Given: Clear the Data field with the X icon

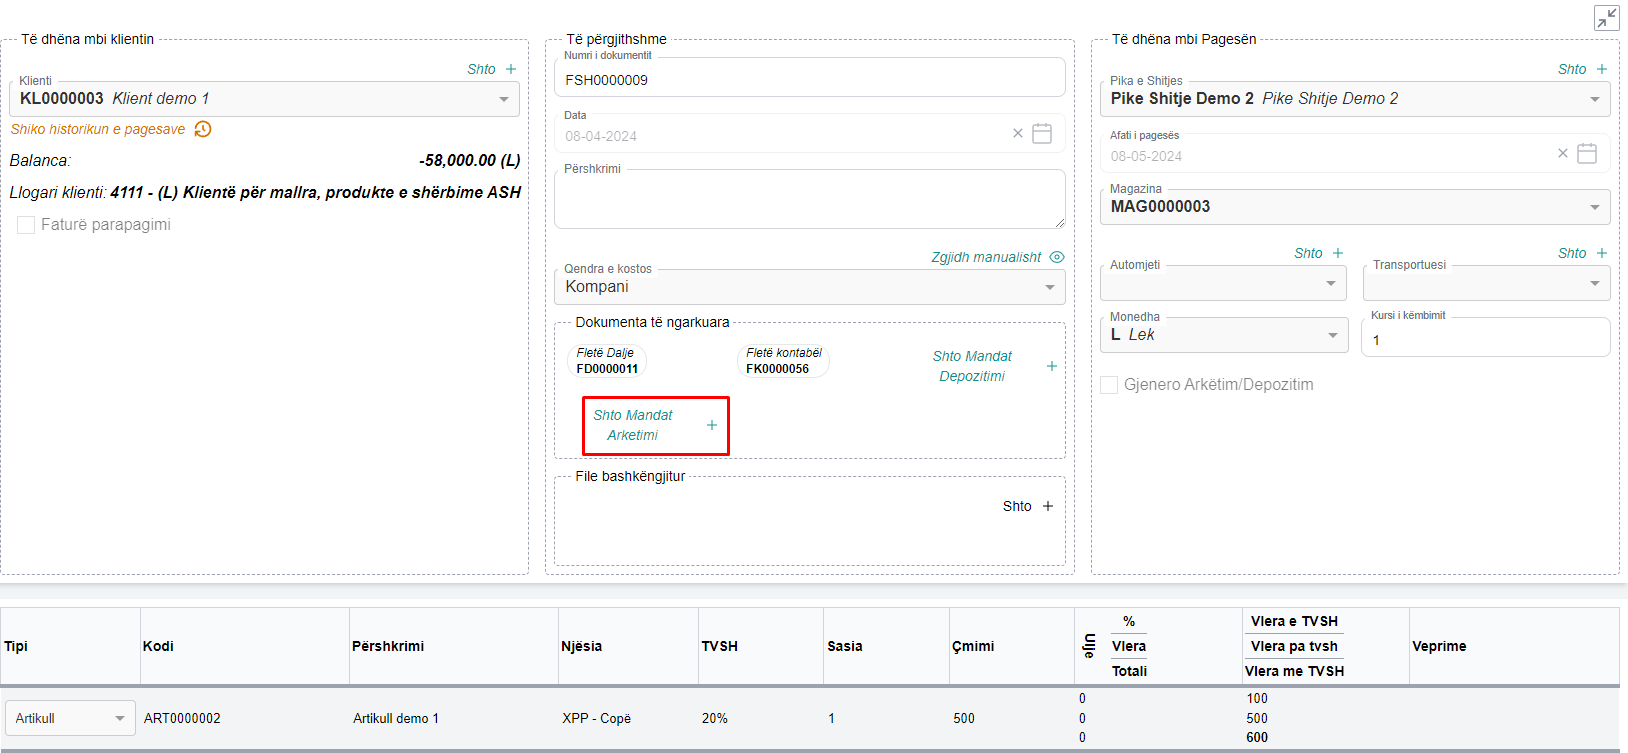Looking at the screenshot, I should tap(1018, 133).
